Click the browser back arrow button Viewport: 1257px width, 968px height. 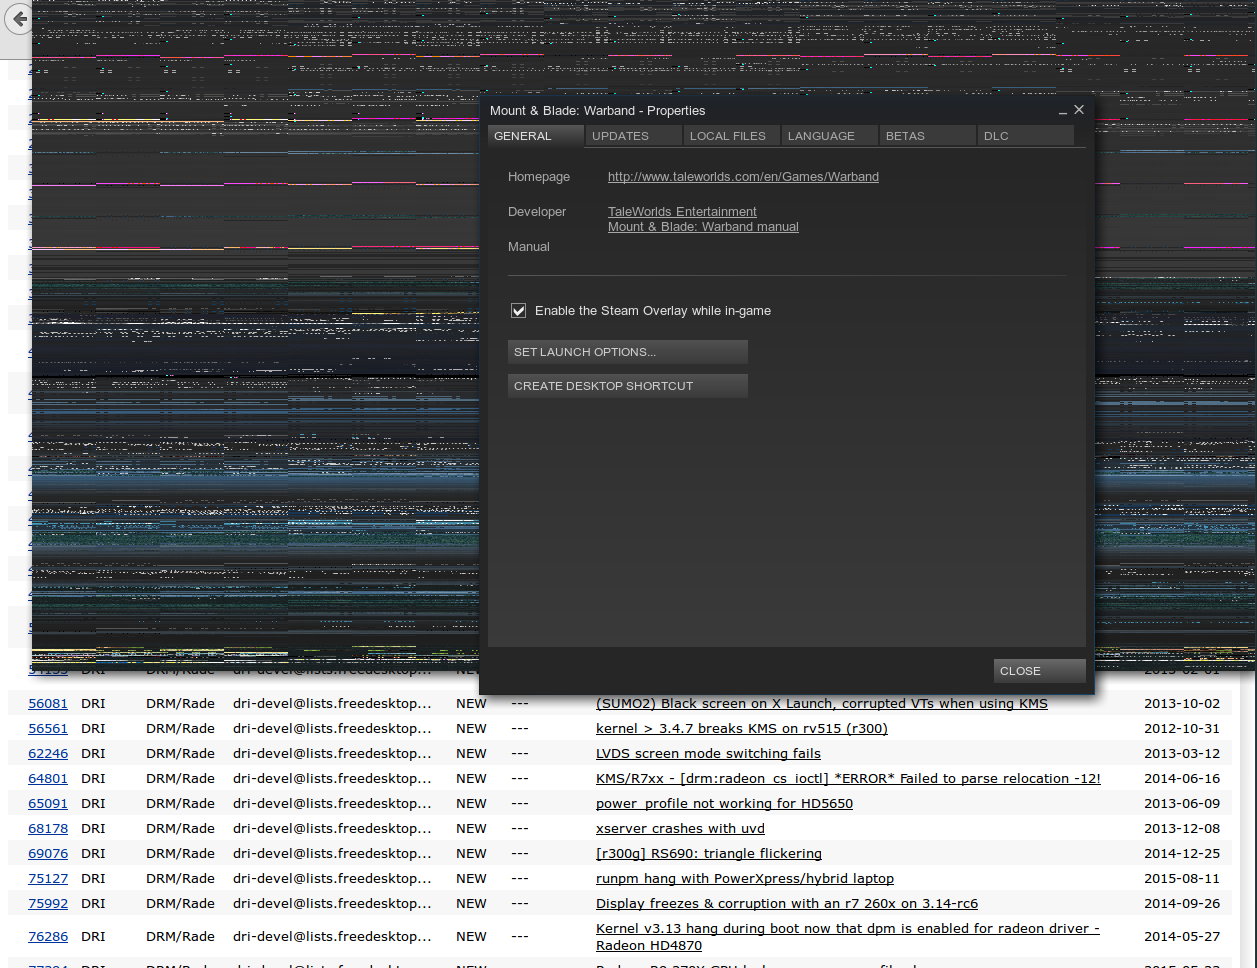[19, 19]
